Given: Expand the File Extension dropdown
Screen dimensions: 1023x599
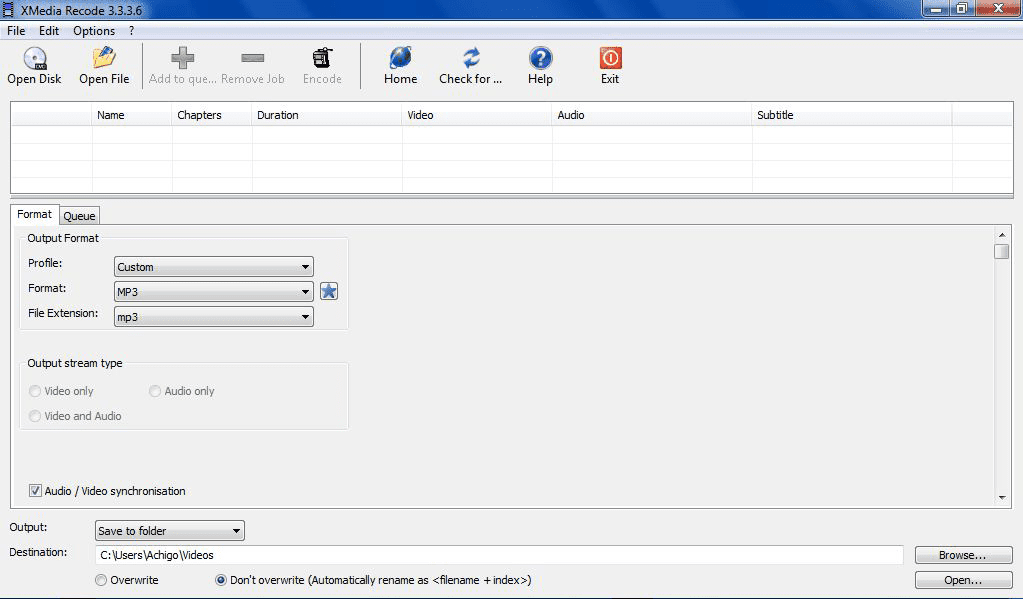Looking at the screenshot, I should pyautogui.click(x=214, y=317).
